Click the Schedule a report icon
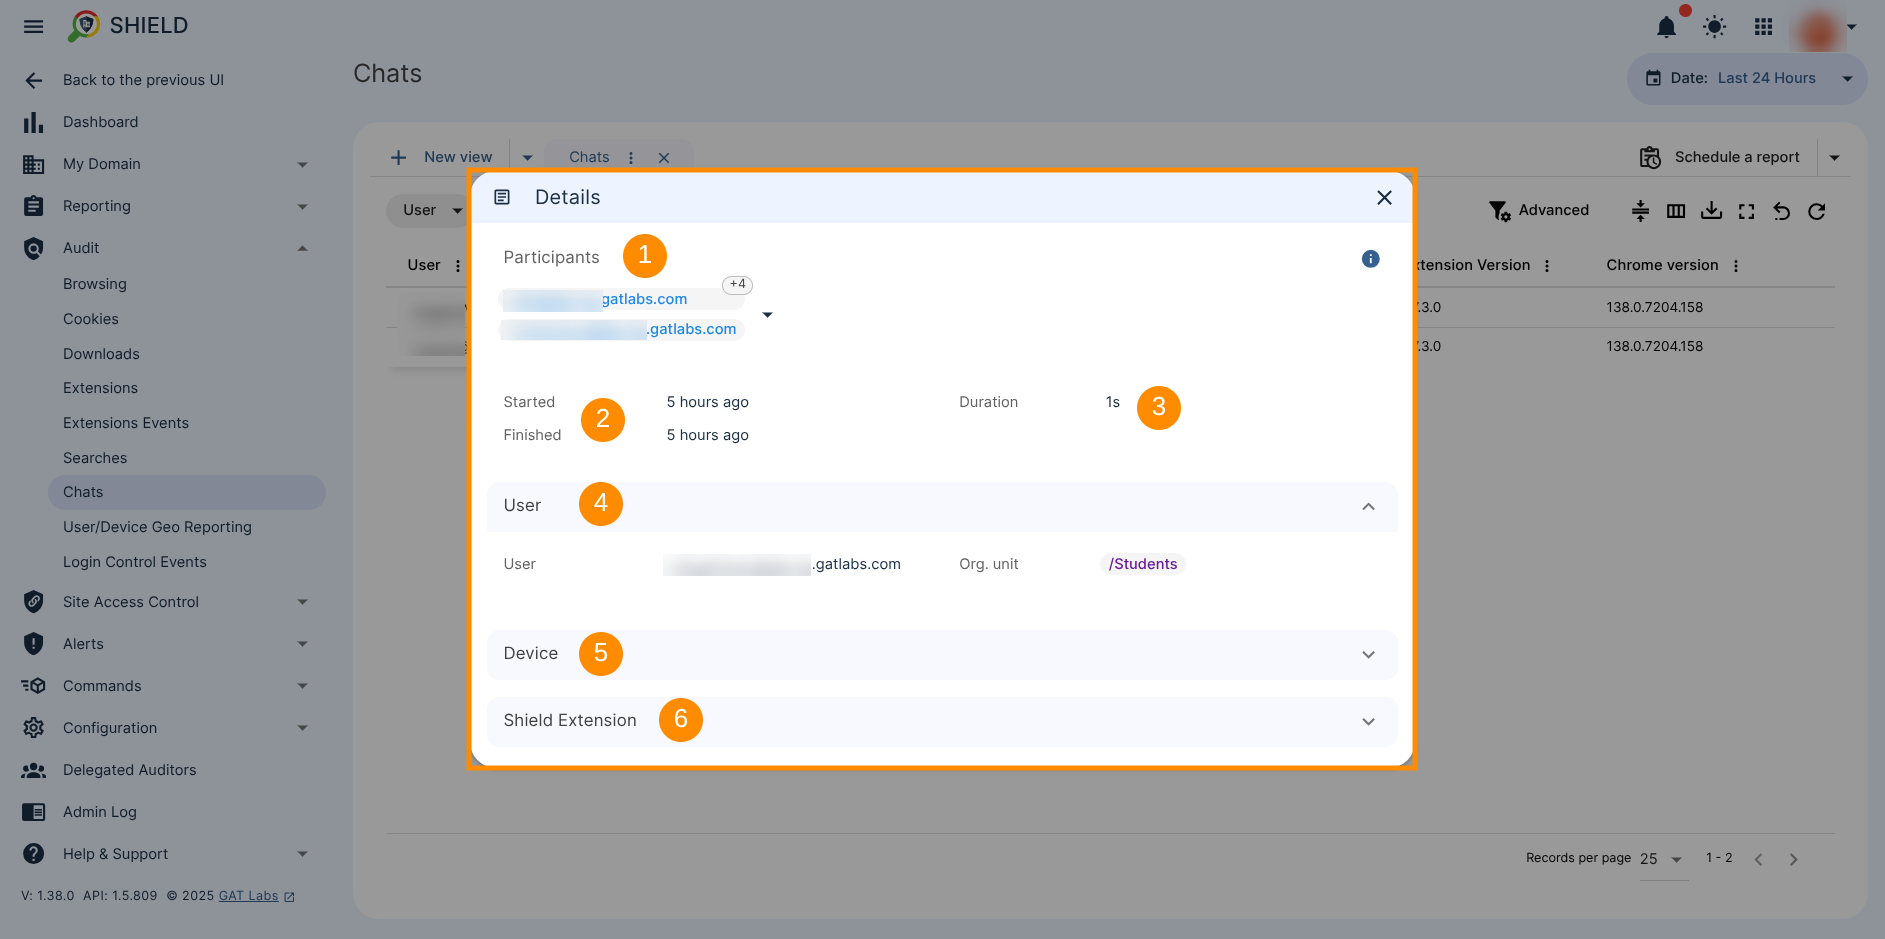Image resolution: width=1885 pixels, height=939 pixels. coord(1650,157)
